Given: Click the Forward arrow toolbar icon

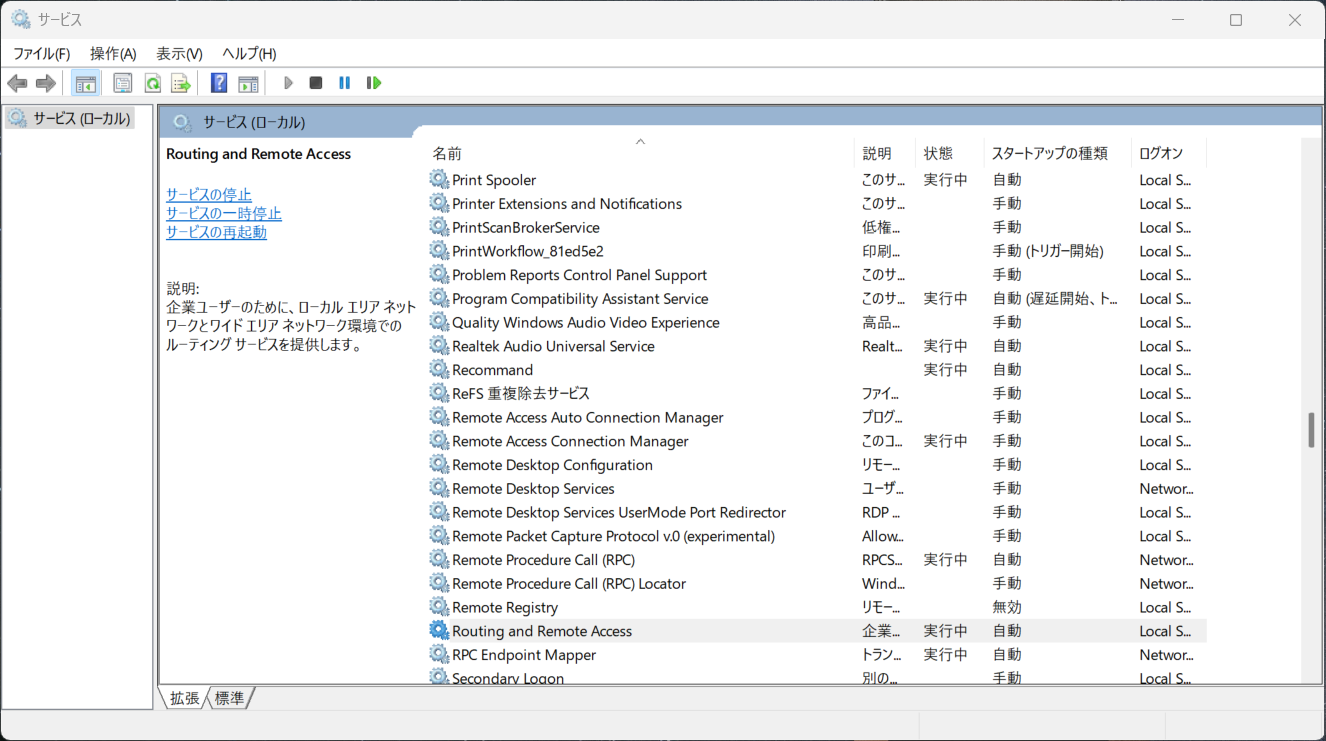Looking at the screenshot, I should coord(45,83).
